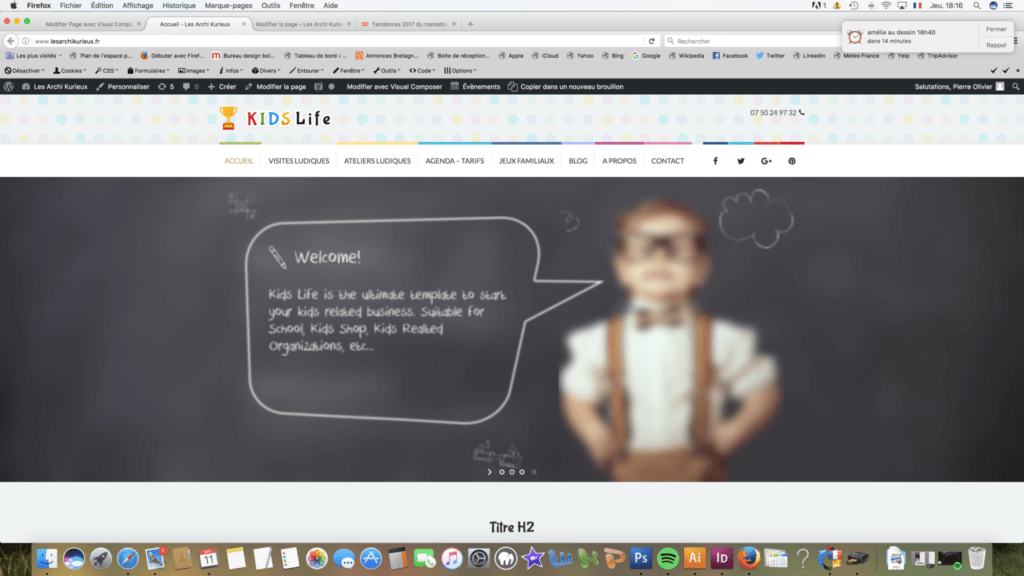Open iTunes from the Dock

[x=451, y=558]
